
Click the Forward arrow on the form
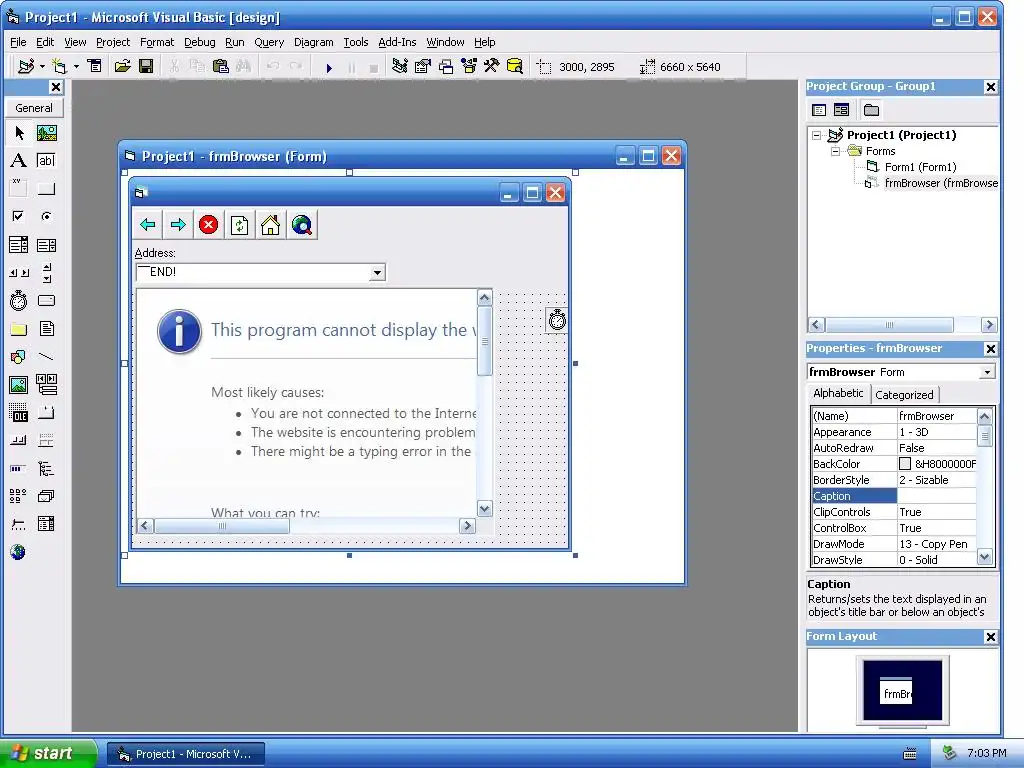tap(178, 225)
